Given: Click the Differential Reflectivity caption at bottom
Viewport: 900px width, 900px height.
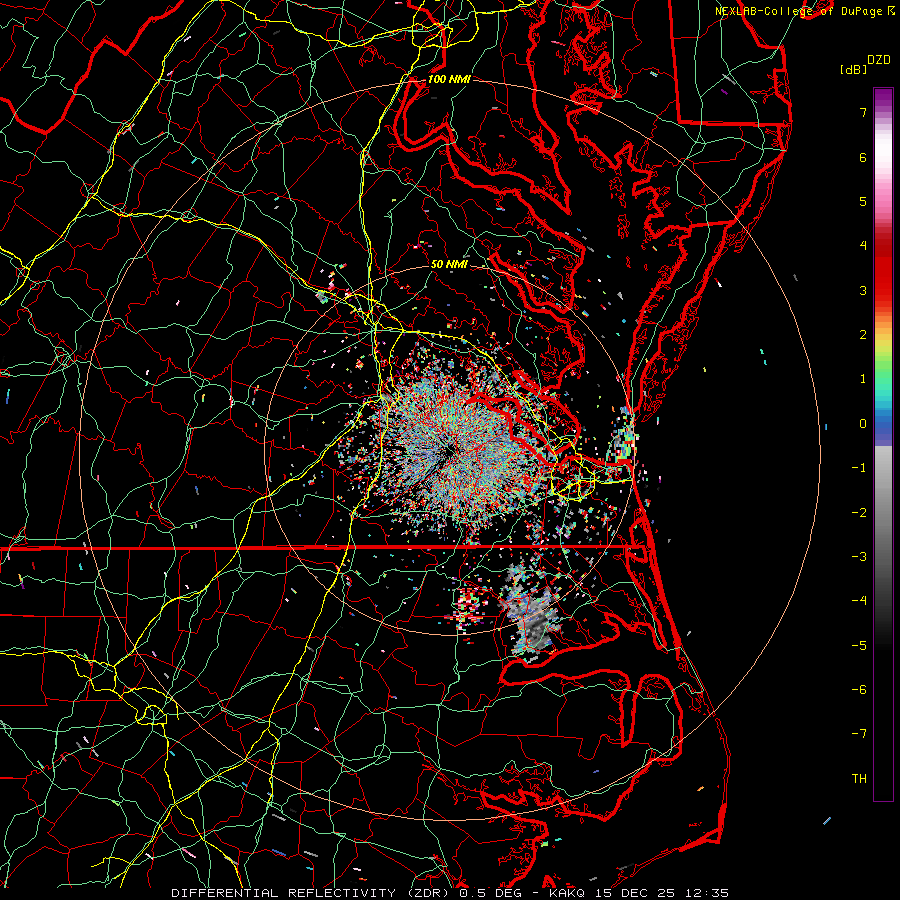Looking at the screenshot, I should coord(450,893).
